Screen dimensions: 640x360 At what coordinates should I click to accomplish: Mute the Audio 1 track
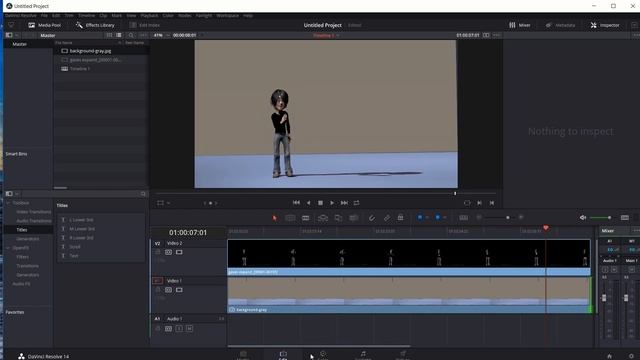(x=189, y=328)
